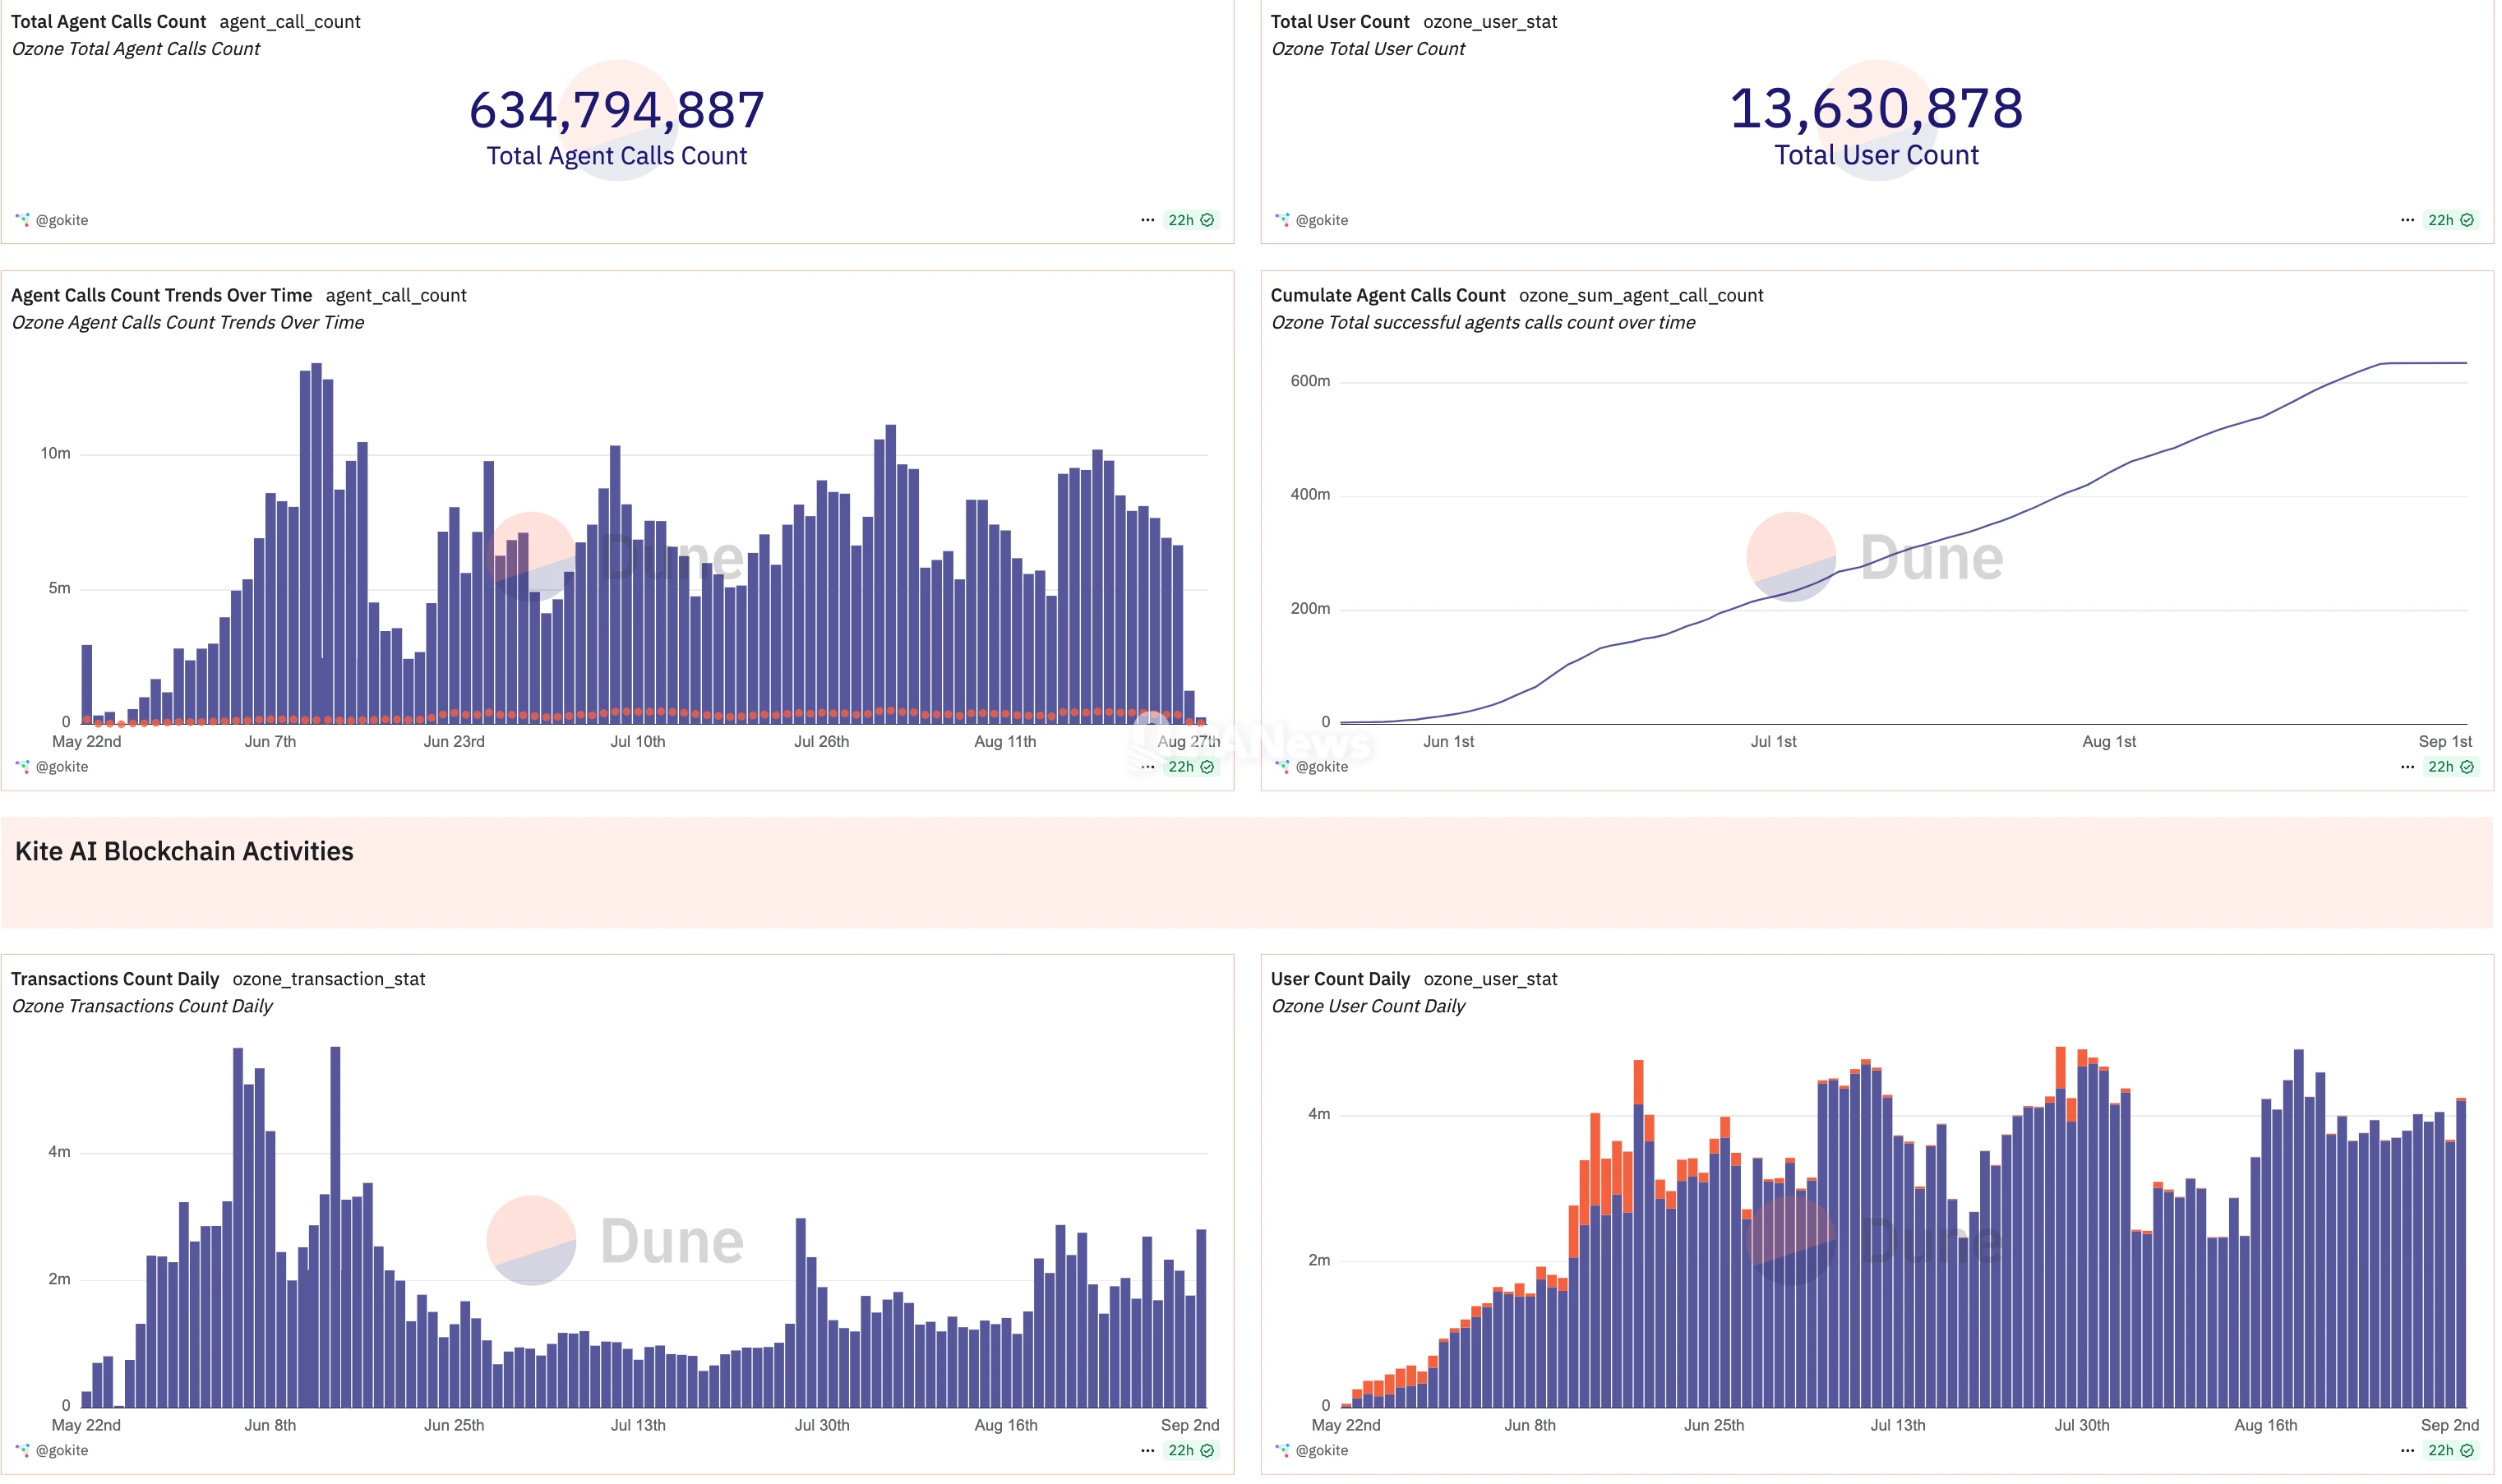Expand three-dot options in Cumulate Agent Calls Count panel
Viewport: 2502px width, 1484px height.
click(2407, 767)
